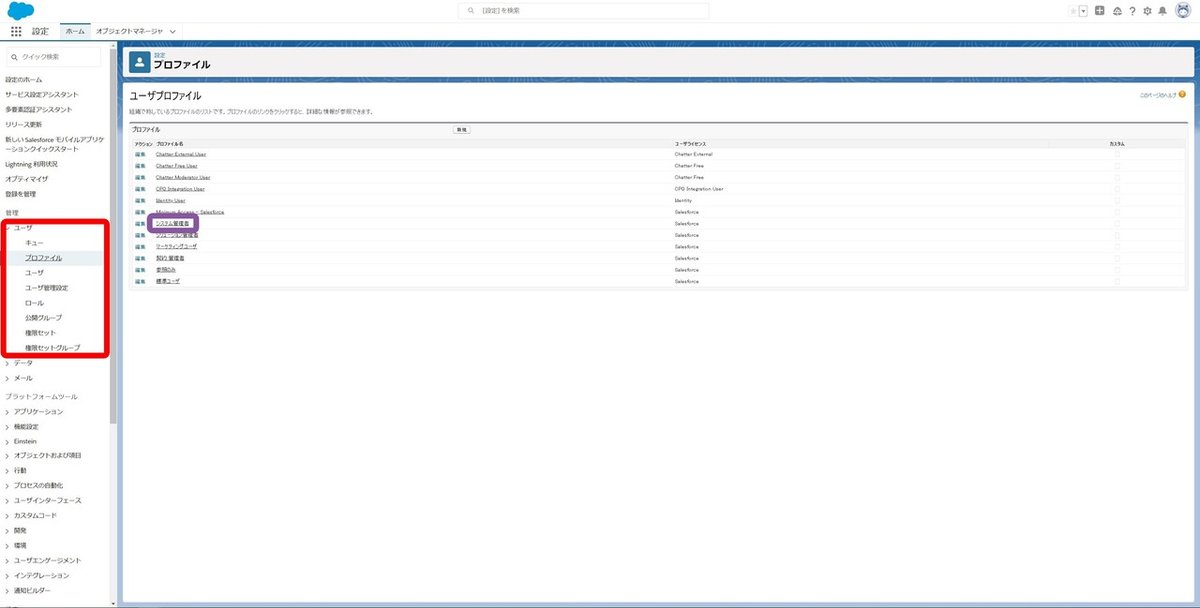
Task: Open the Chatter External User profile
Action: click(183, 154)
